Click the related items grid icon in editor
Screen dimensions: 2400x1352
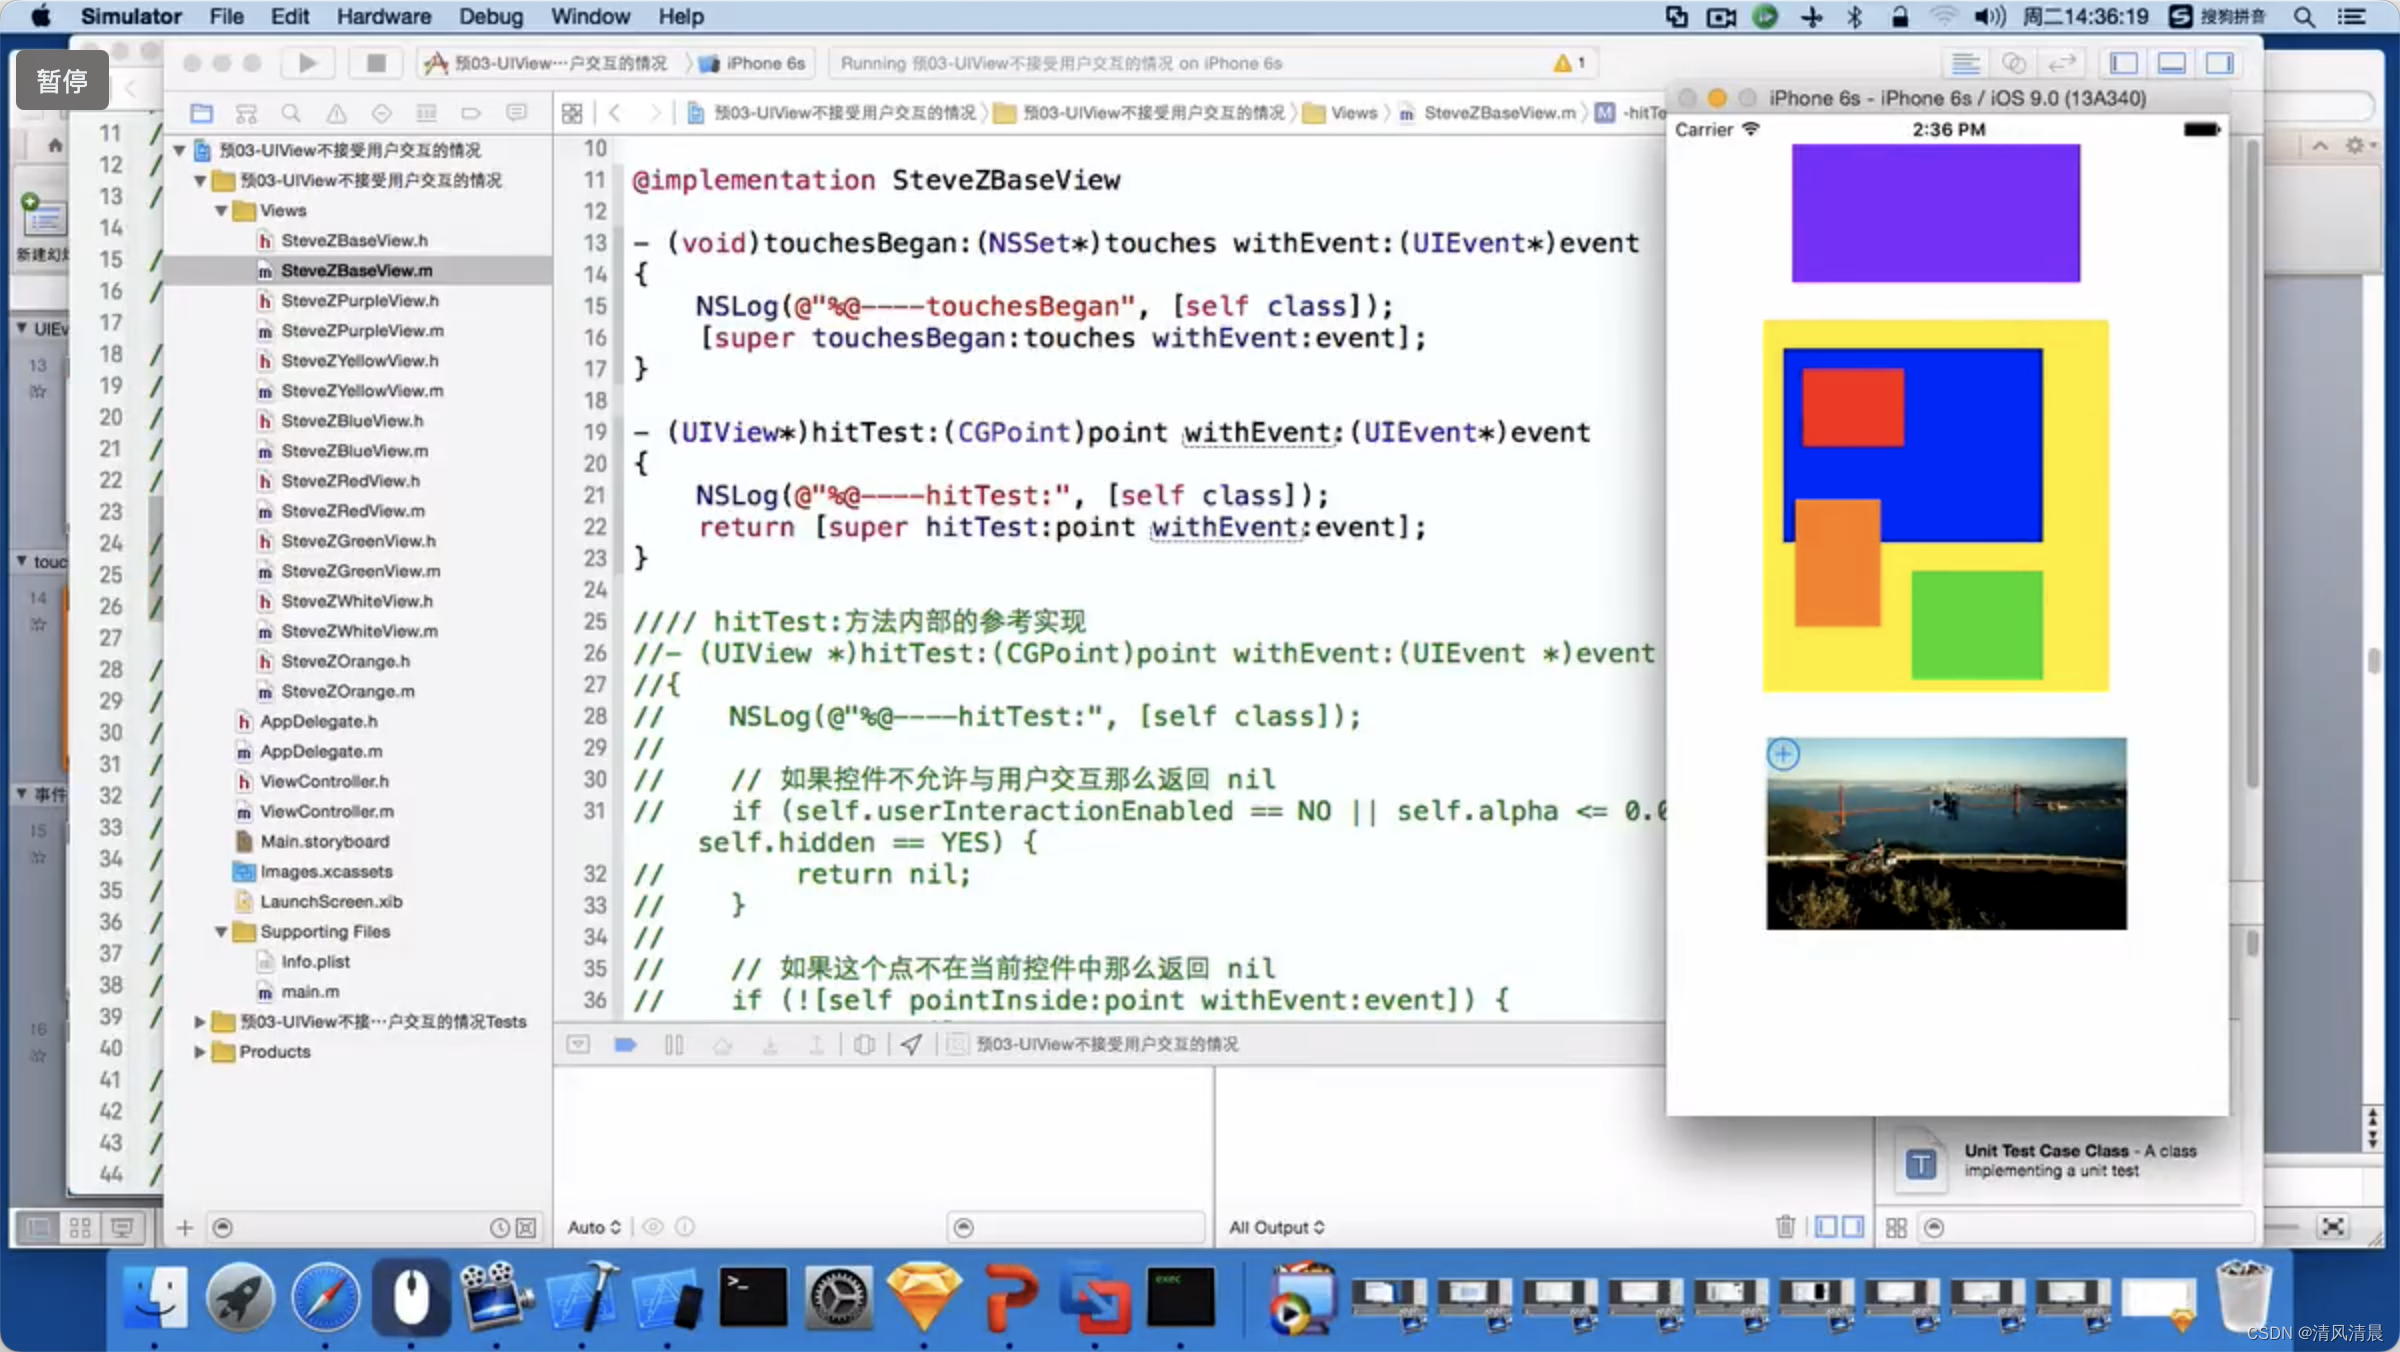click(572, 113)
